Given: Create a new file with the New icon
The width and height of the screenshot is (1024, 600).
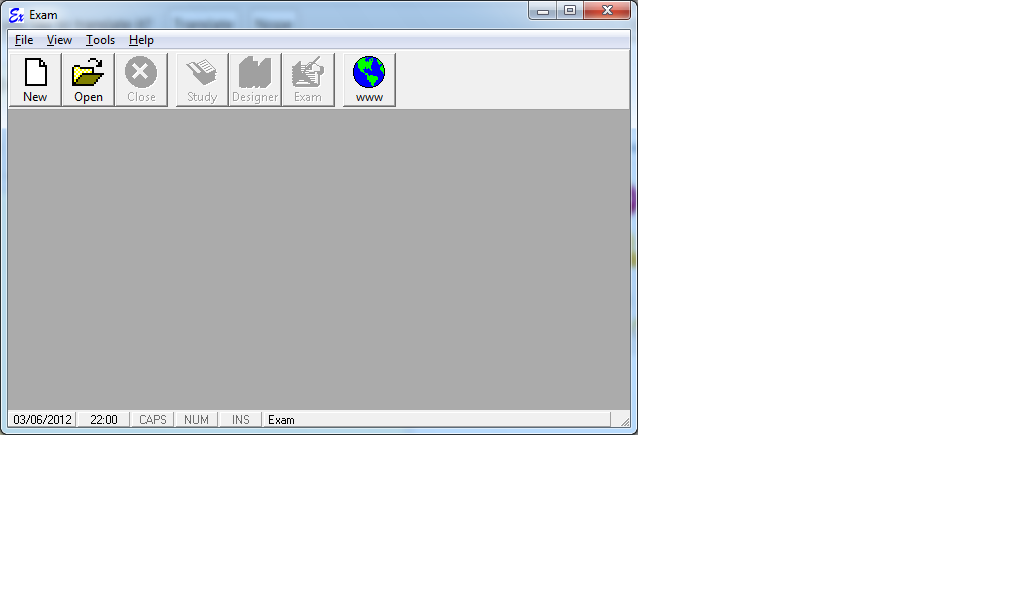Looking at the screenshot, I should click(x=35, y=80).
